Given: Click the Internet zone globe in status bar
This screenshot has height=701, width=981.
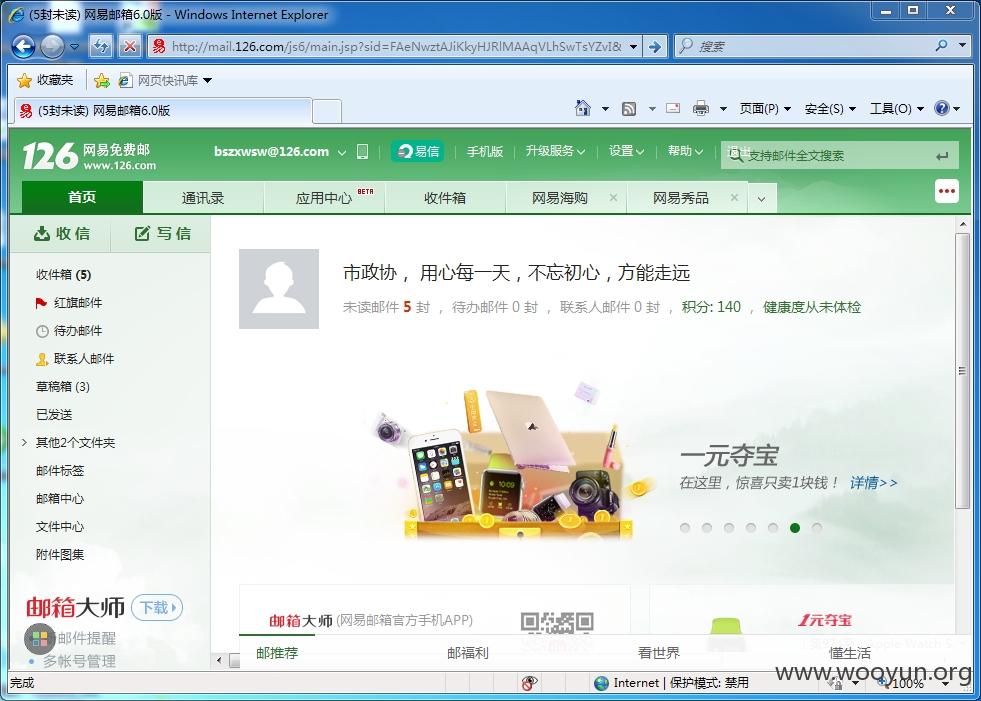Looking at the screenshot, I should point(601,683).
